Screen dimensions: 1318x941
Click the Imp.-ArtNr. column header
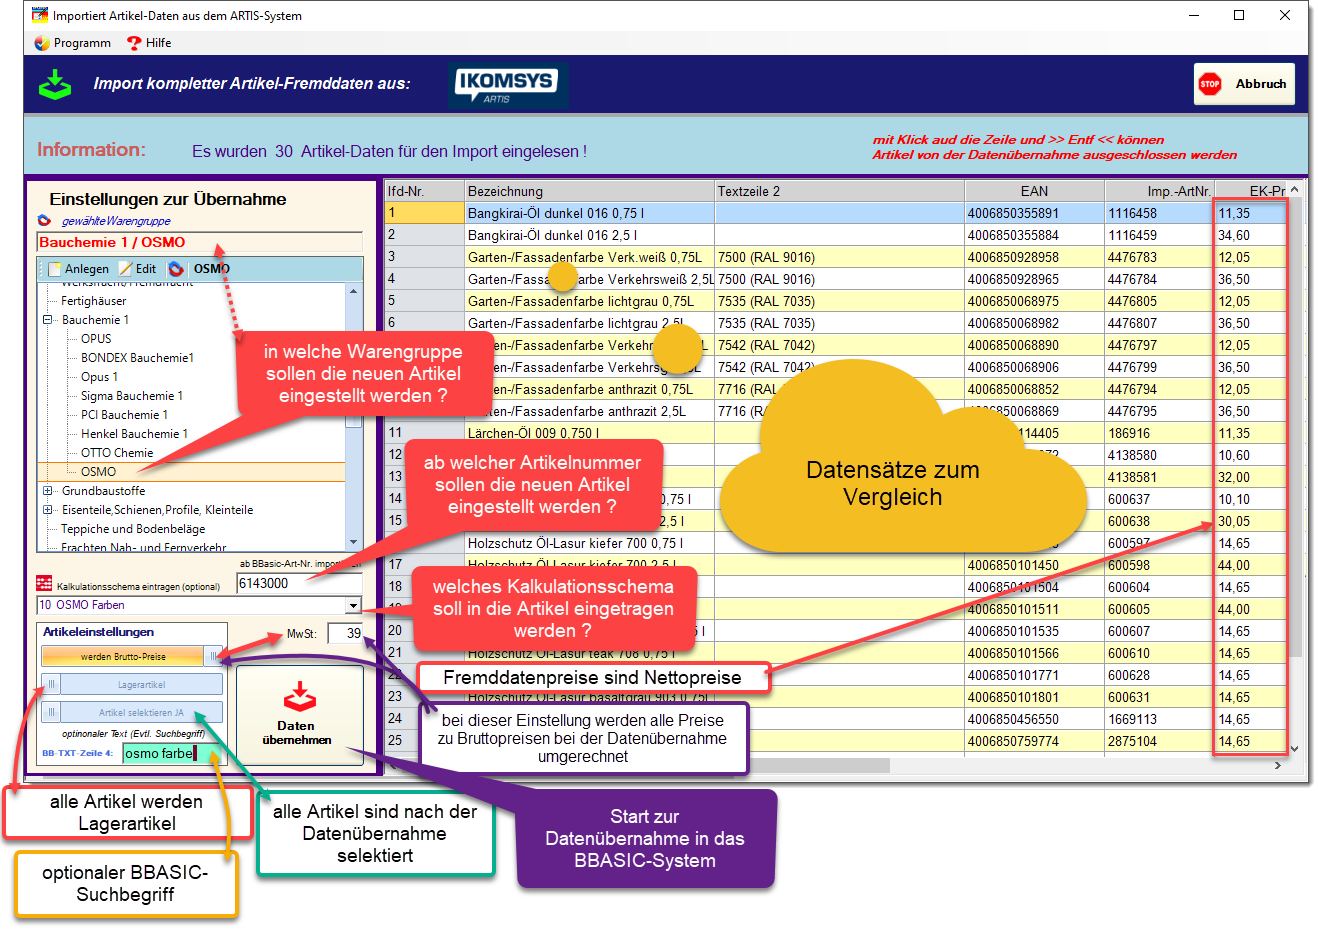(1160, 191)
